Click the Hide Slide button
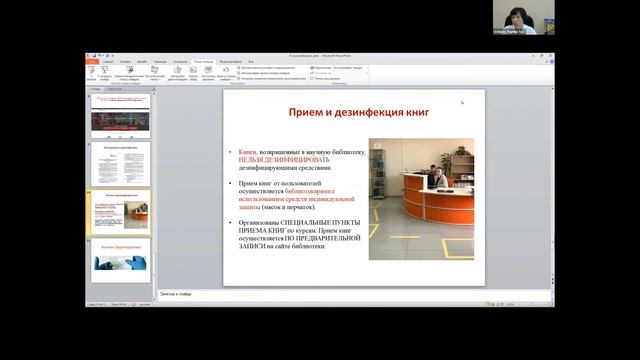Image resolution: width=640 pixels, height=360 pixels. click(x=193, y=73)
